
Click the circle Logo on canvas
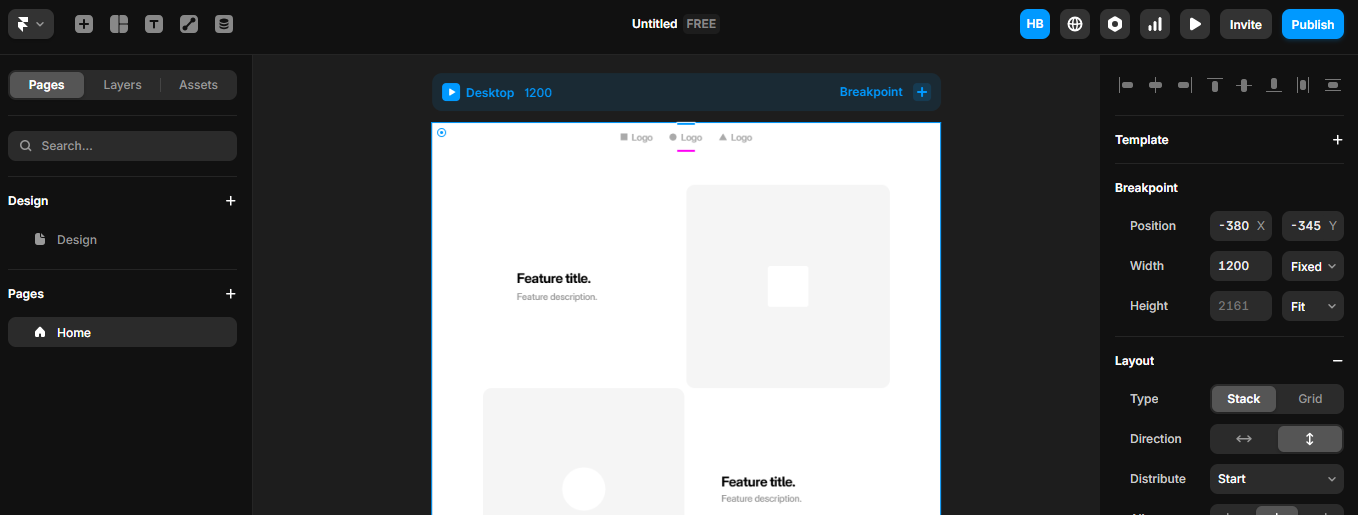(x=686, y=138)
